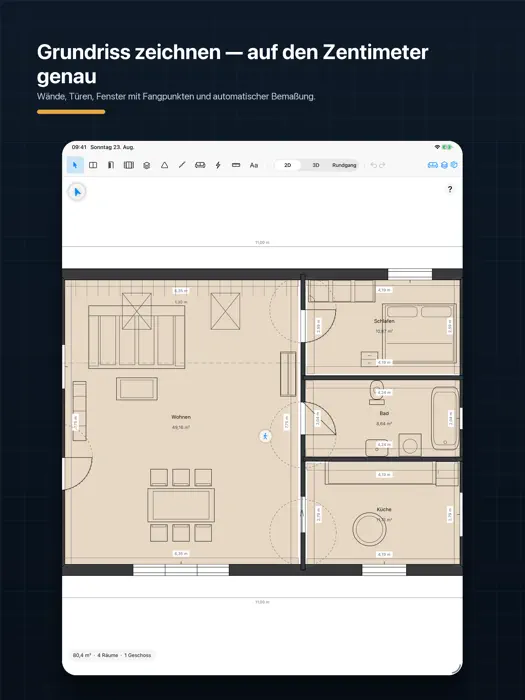Select the pointer tool in toolbar
Screen dimensions: 525x700
[x=75, y=165]
